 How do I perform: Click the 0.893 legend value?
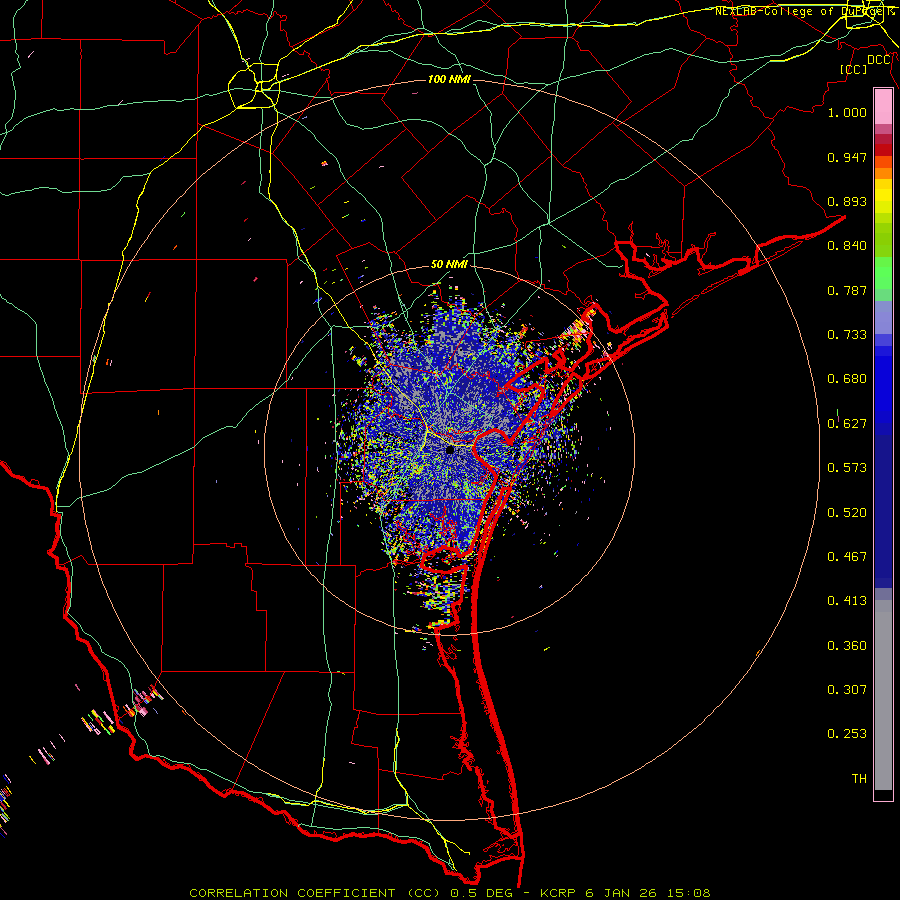coord(847,201)
